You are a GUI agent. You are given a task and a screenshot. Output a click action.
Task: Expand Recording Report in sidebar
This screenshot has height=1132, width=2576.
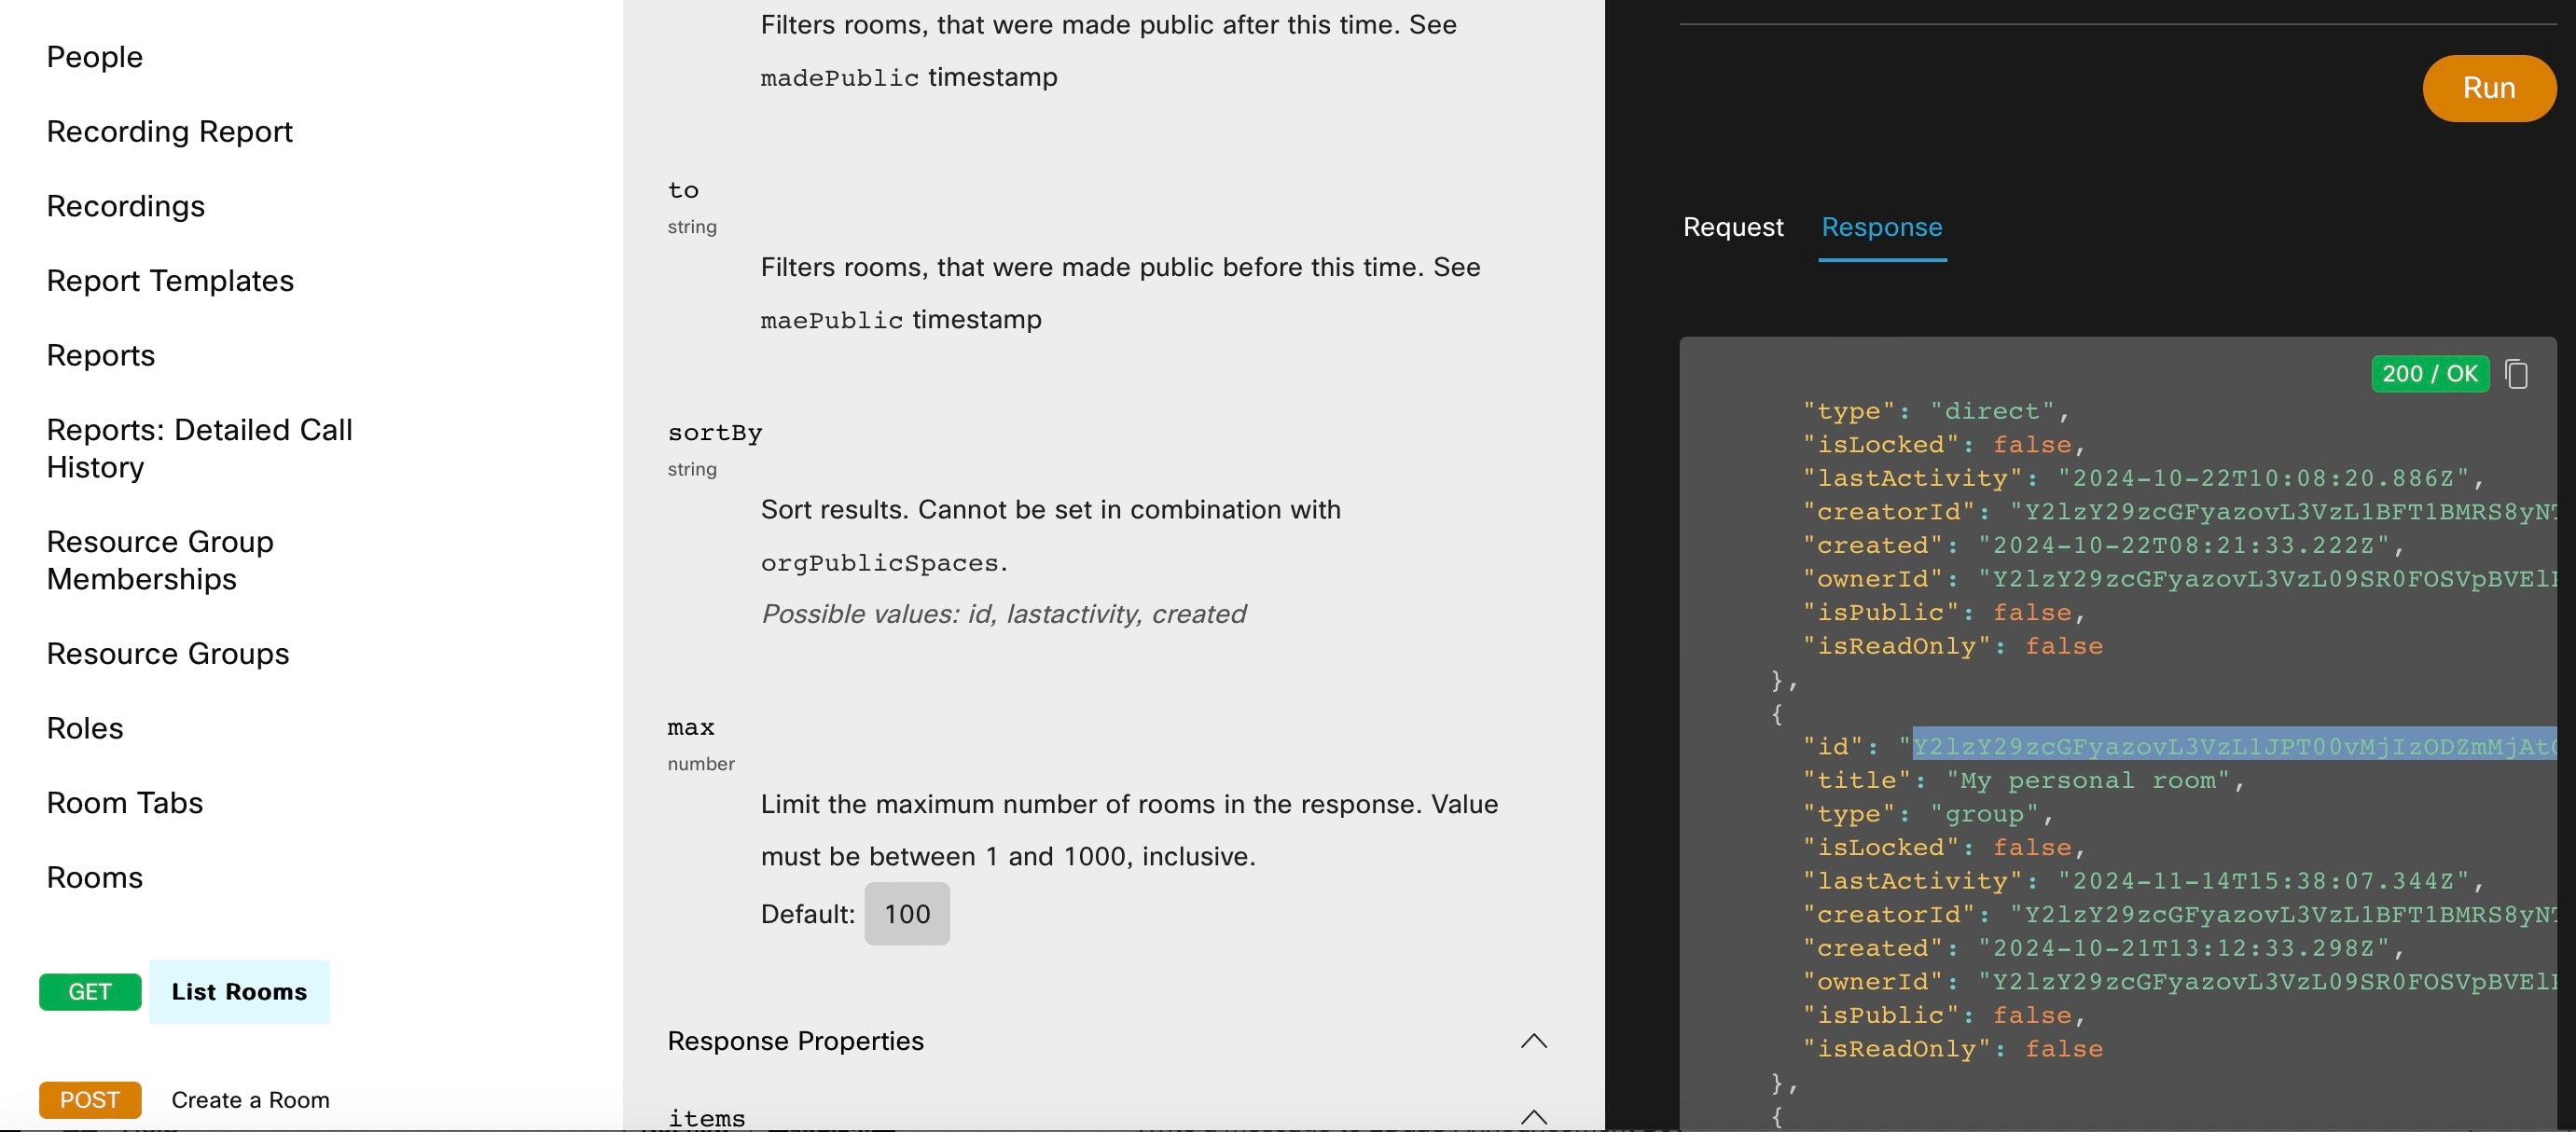[169, 131]
